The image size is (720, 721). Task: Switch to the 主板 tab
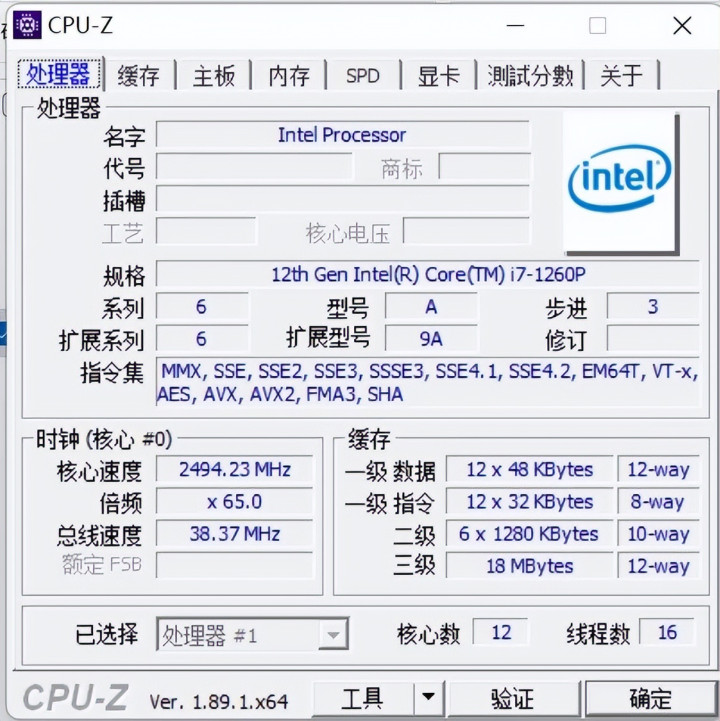[x=214, y=75]
